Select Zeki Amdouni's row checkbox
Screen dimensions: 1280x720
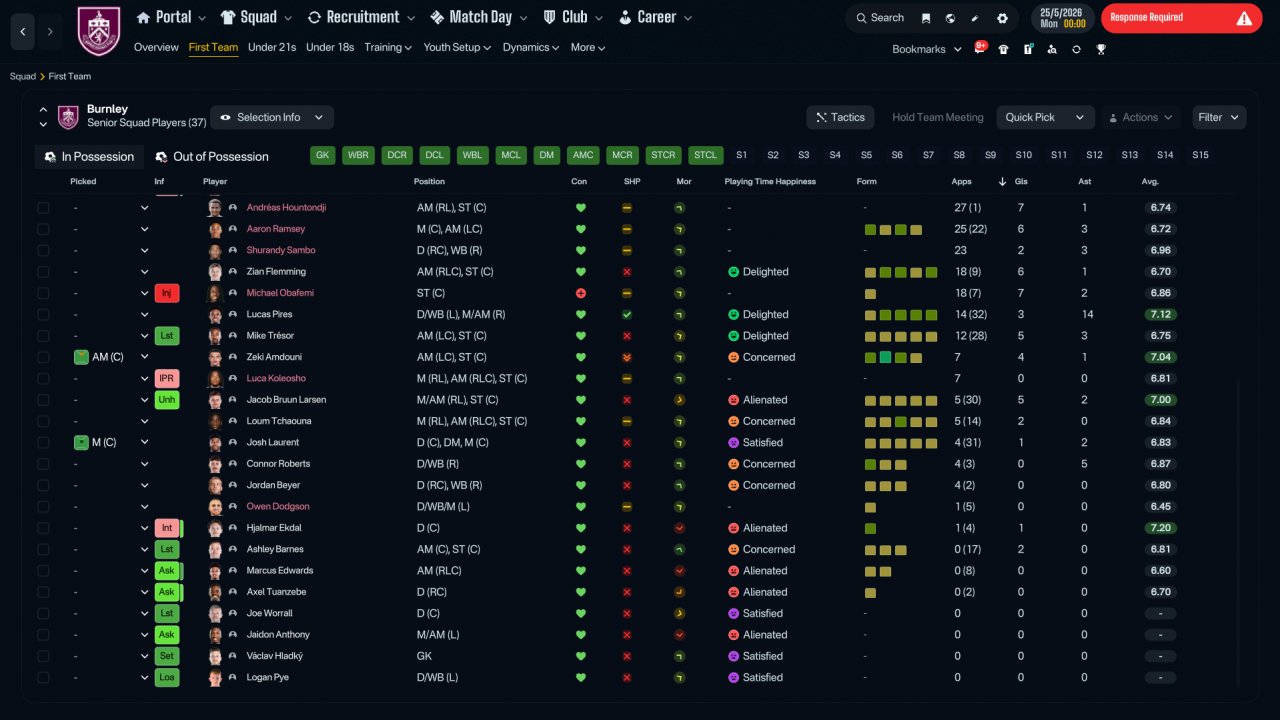click(43, 357)
